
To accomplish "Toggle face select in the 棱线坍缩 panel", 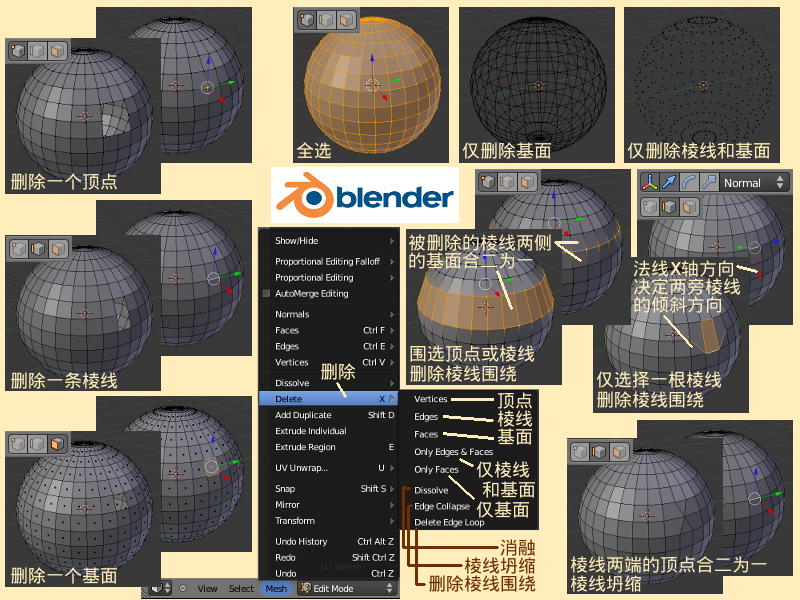I will click(x=619, y=452).
